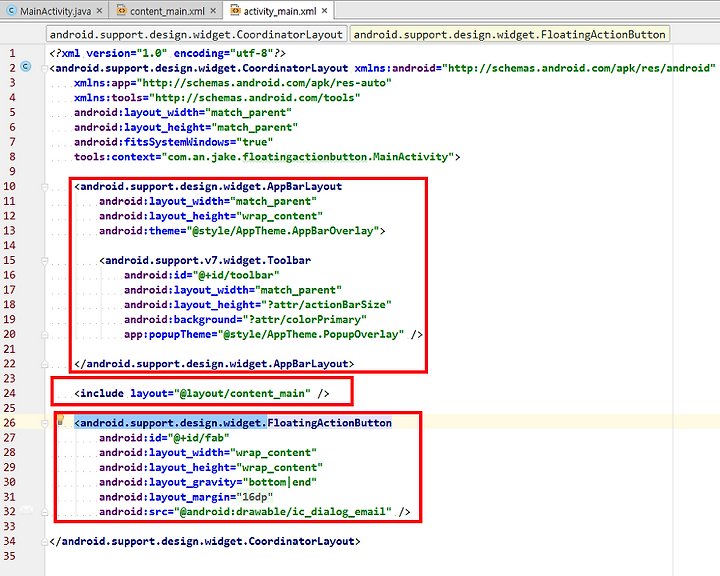Click the "16dp" layout_margin value
The height and width of the screenshot is (576, 720).
tap(255, 497)
